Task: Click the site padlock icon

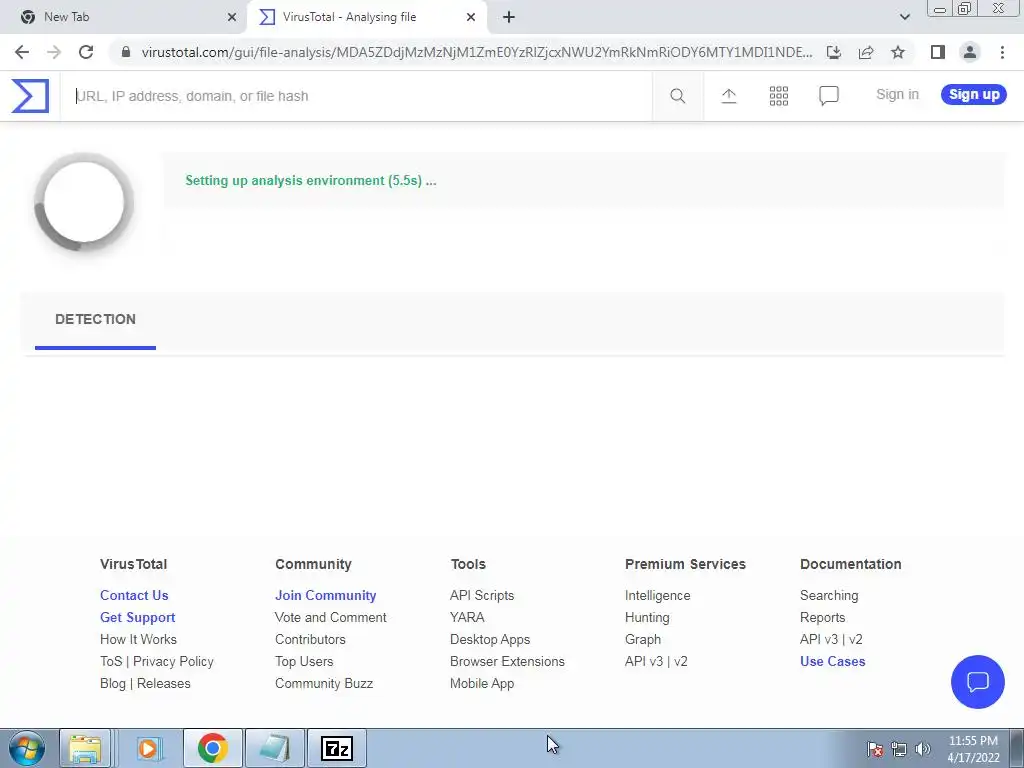Action: click(x=126, y=52)
